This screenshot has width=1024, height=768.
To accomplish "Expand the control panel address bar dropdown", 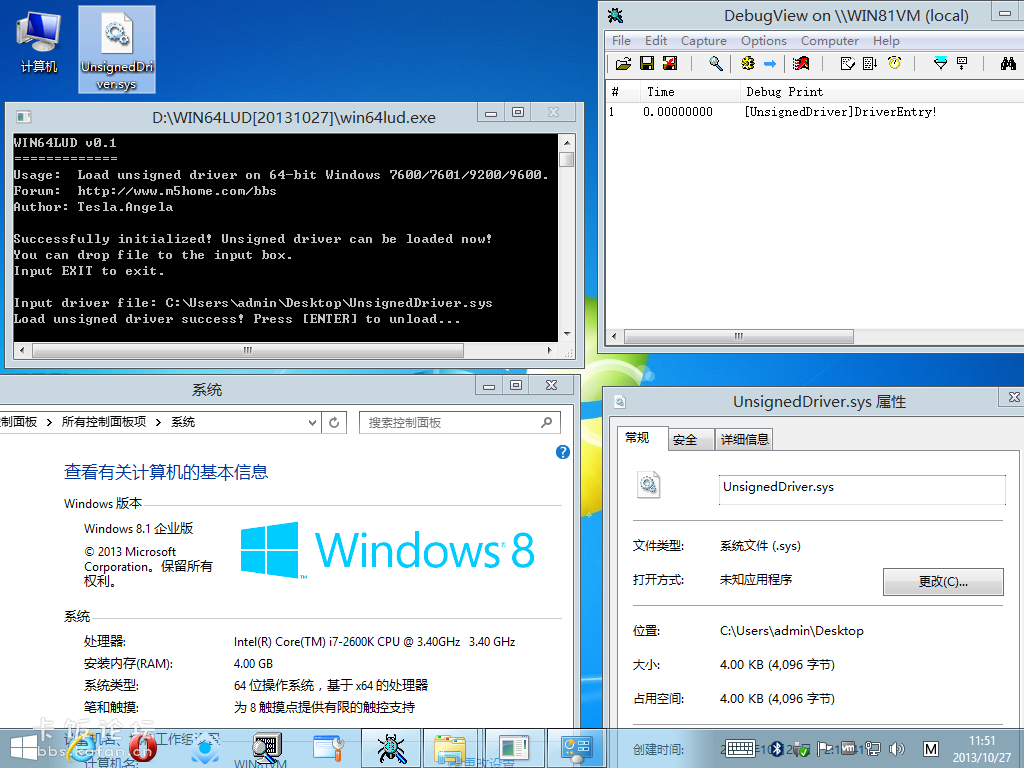I will coord(312,423).
